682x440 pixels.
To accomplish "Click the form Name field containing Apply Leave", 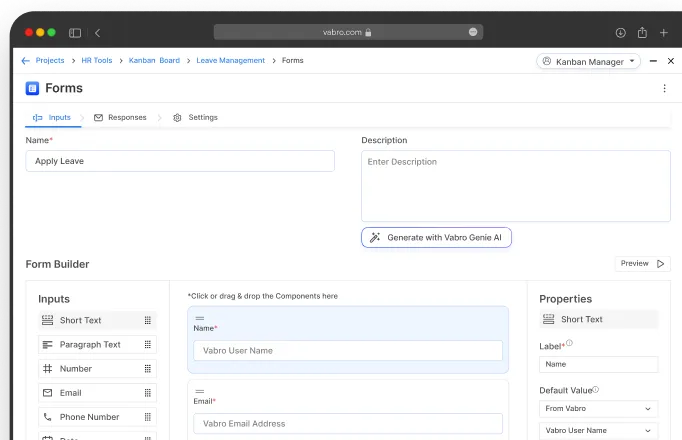I will pos(180,161).
